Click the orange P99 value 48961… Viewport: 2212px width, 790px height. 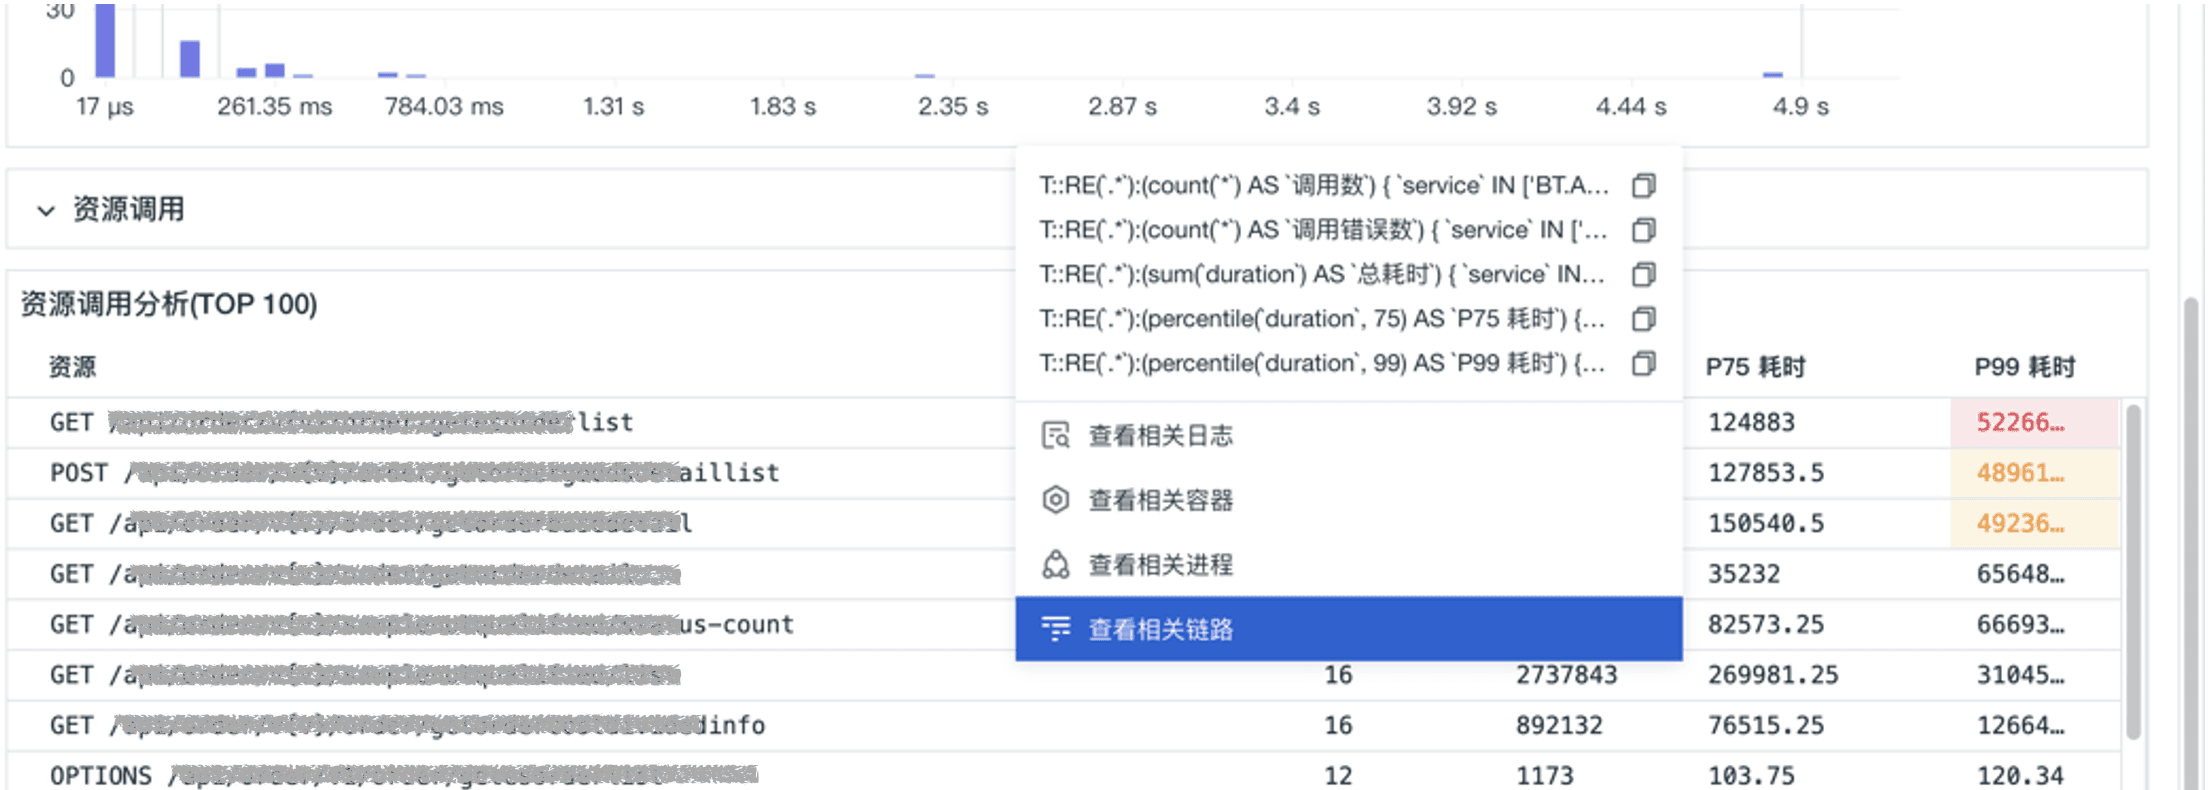point(2020,473)
